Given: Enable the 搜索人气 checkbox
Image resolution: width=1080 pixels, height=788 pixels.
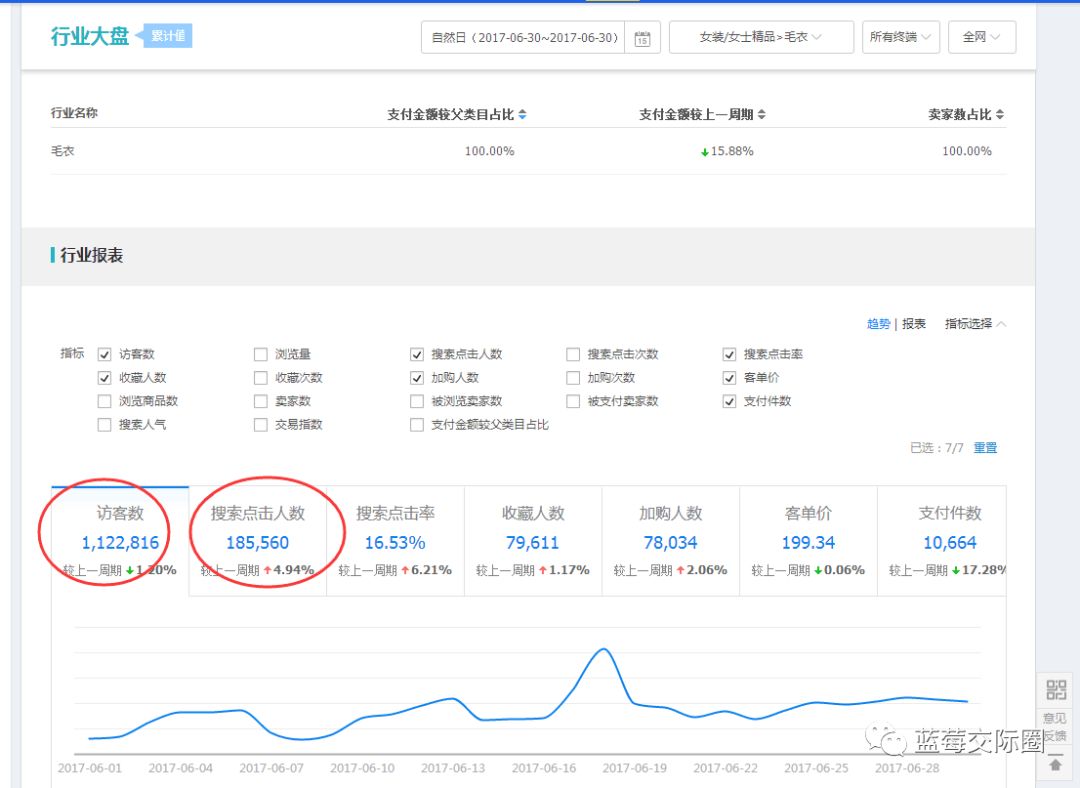Looking at the screenshot, I should (104, 424).
